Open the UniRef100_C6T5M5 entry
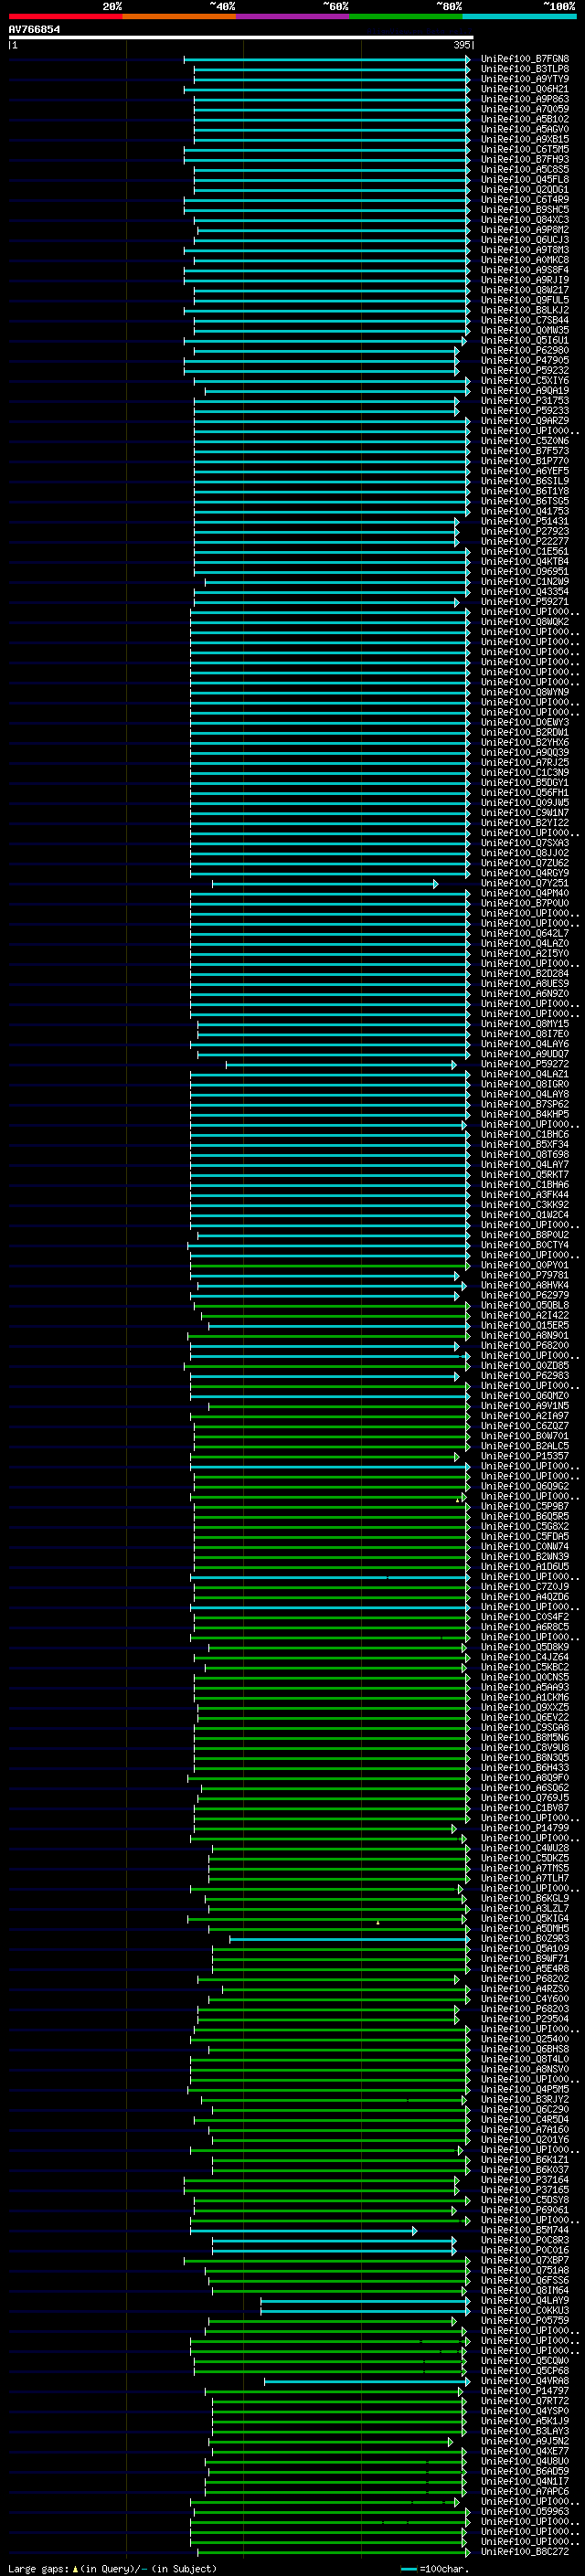The image size is (585, 2576). [525, 149]
